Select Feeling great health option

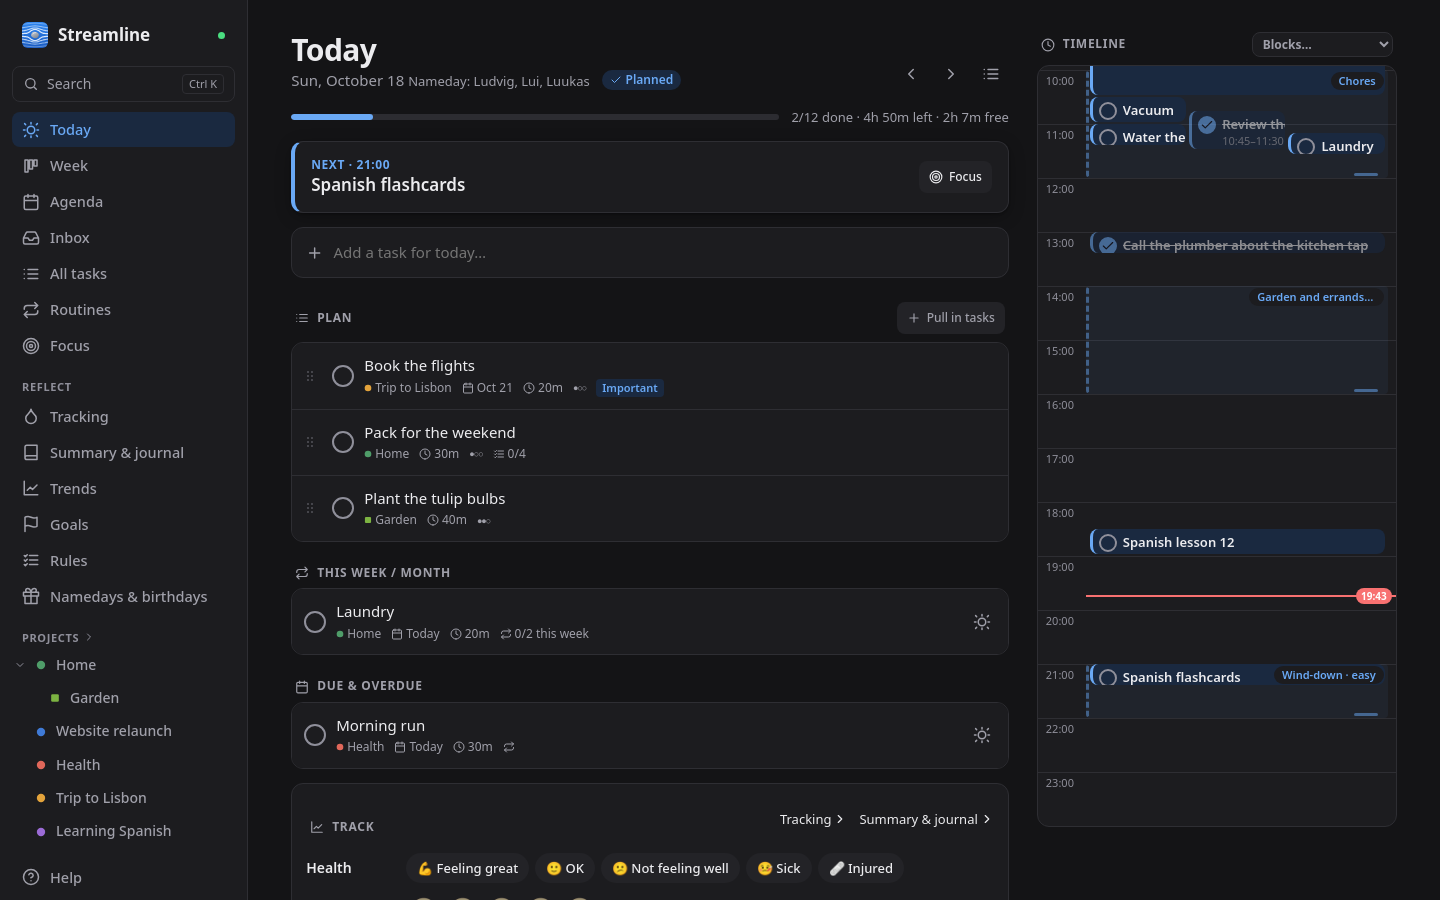[467, 868]
